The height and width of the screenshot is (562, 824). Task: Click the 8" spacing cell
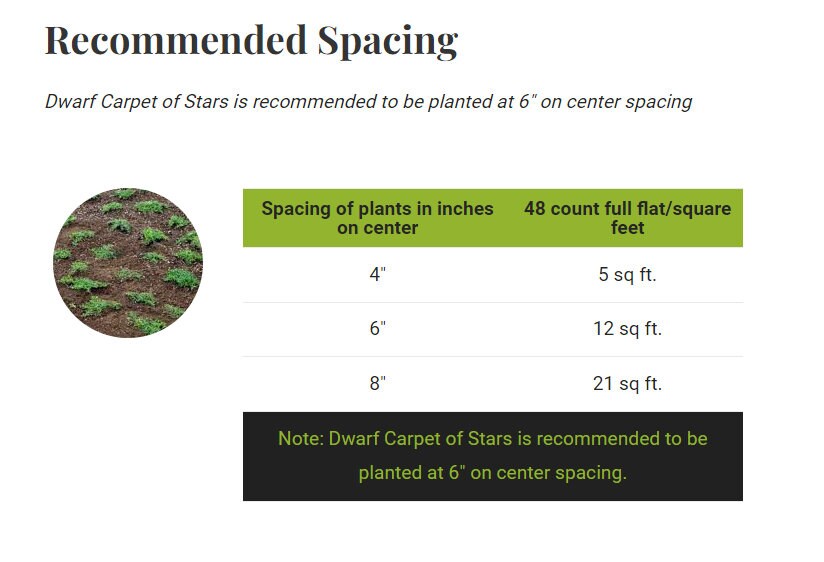(377, 383)
